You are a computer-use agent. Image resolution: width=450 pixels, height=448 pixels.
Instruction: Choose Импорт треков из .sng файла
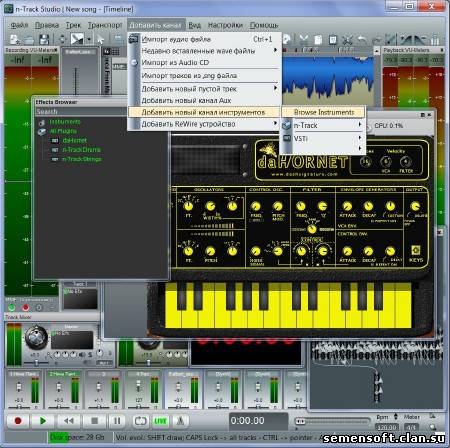coord(204,76)
